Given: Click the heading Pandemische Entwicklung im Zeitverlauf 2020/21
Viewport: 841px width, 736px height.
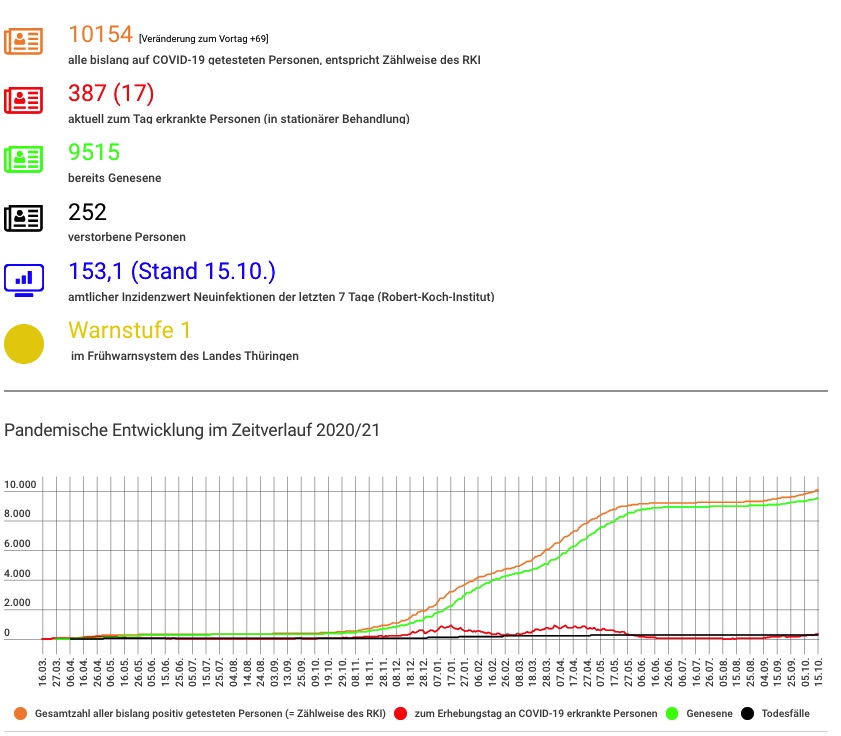Looking at the screenshot, I should 192,430.
